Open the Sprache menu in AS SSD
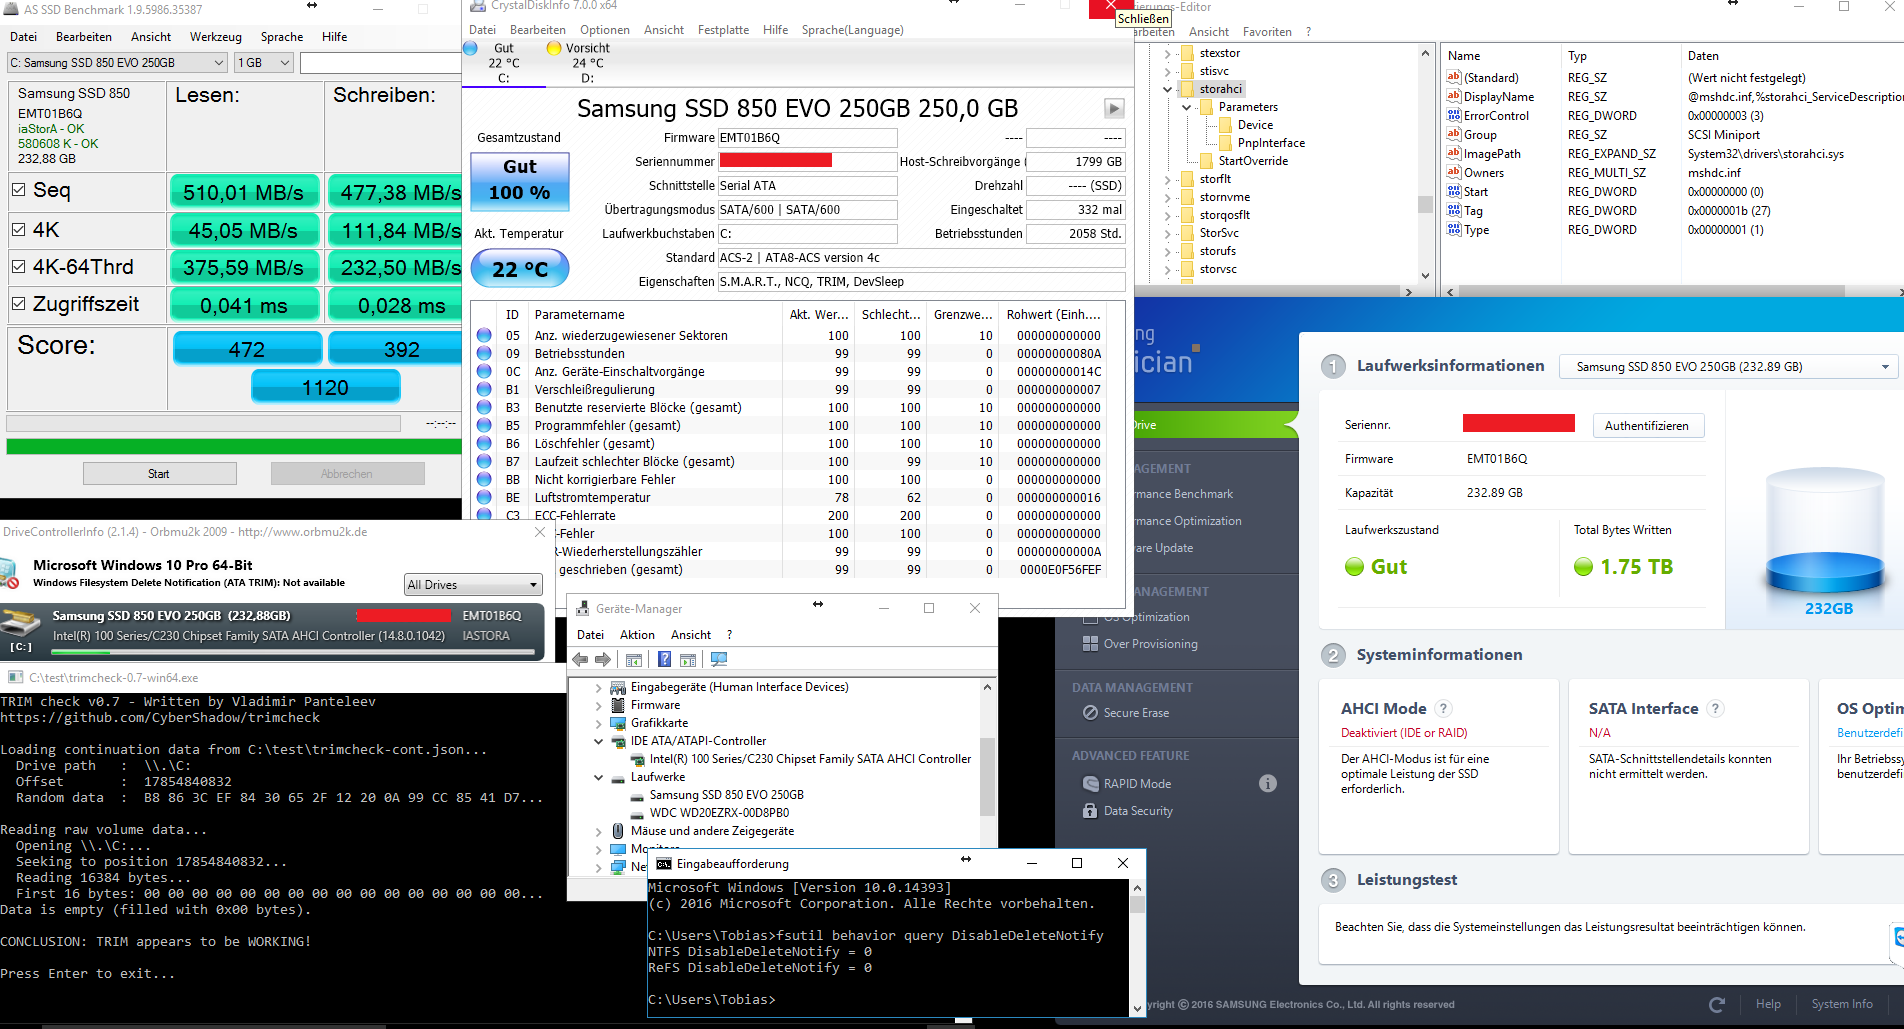1904x1029 pixels. tap(282, 37)
